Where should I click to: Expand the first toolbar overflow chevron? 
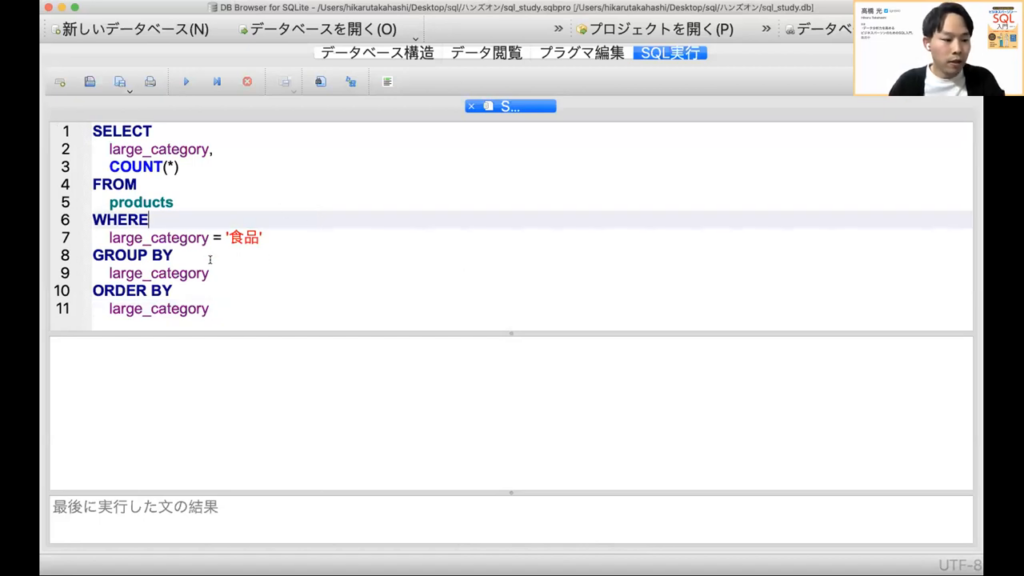[x=558, y=28]
